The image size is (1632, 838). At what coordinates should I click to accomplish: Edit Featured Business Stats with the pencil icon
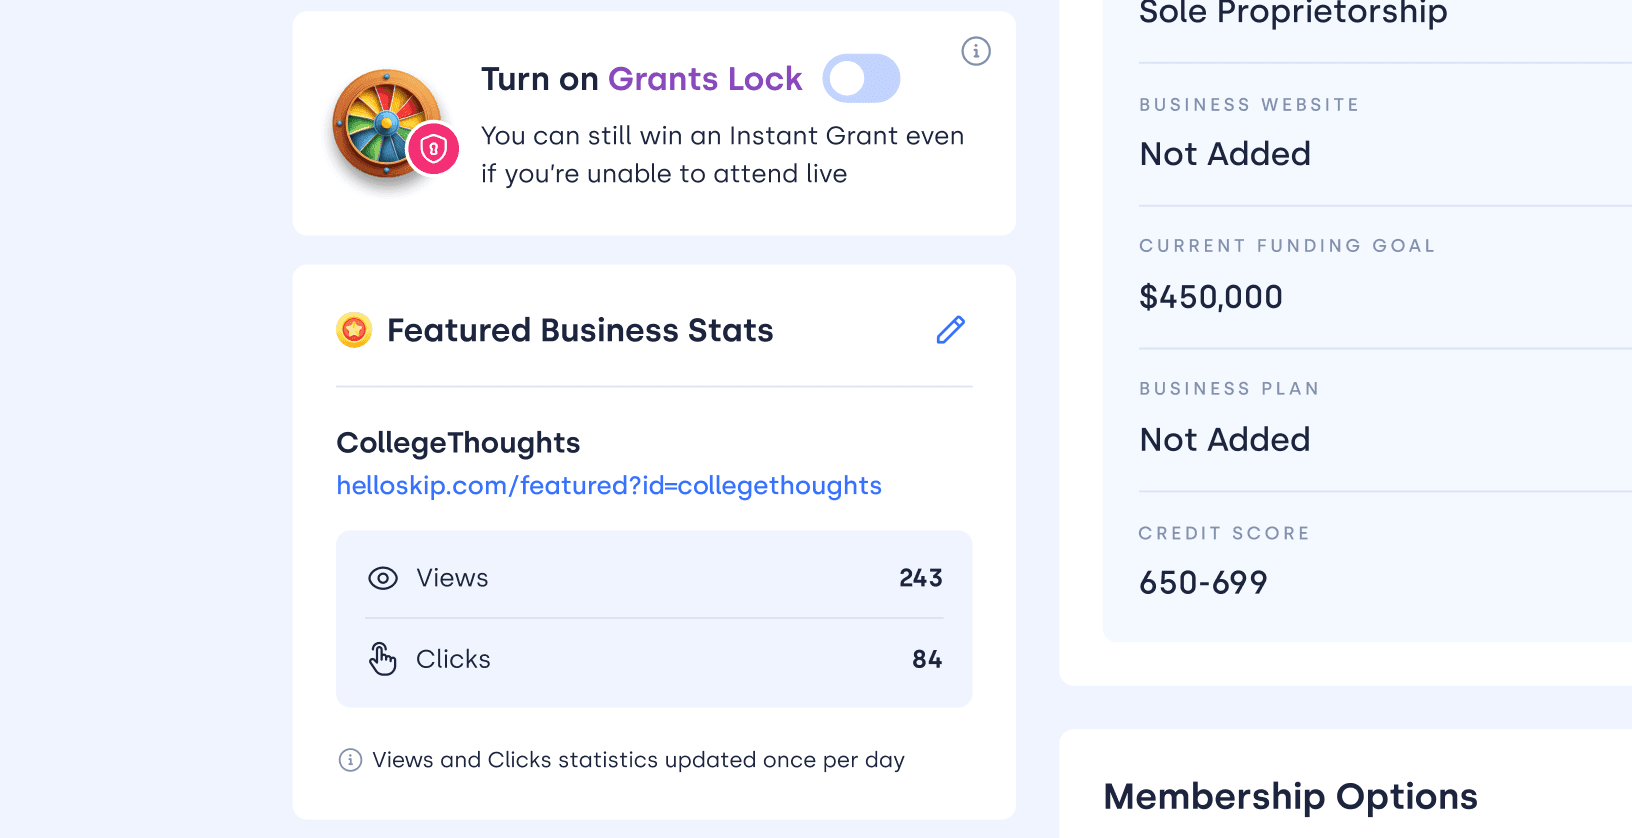pyautogui.click(x=949, y=330)
